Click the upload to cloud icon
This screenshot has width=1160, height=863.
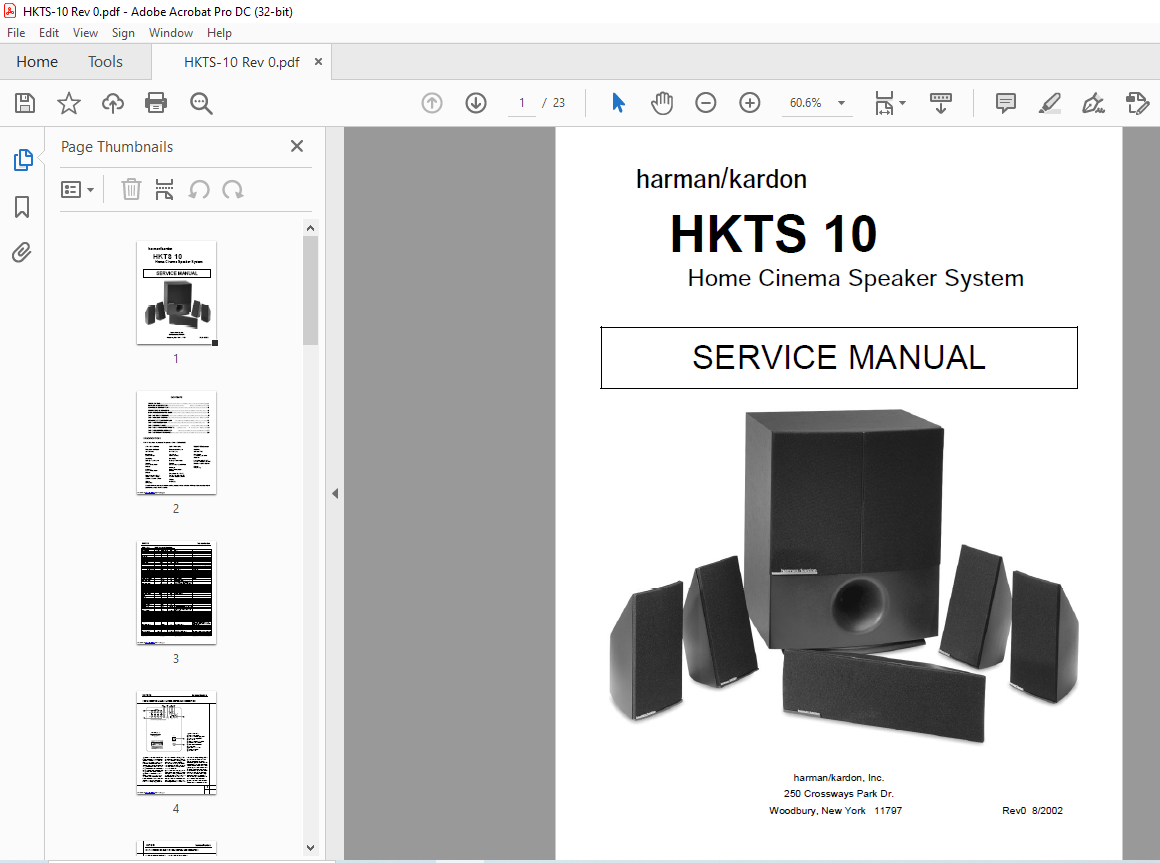pyautogui.click(x=112, y=103)
